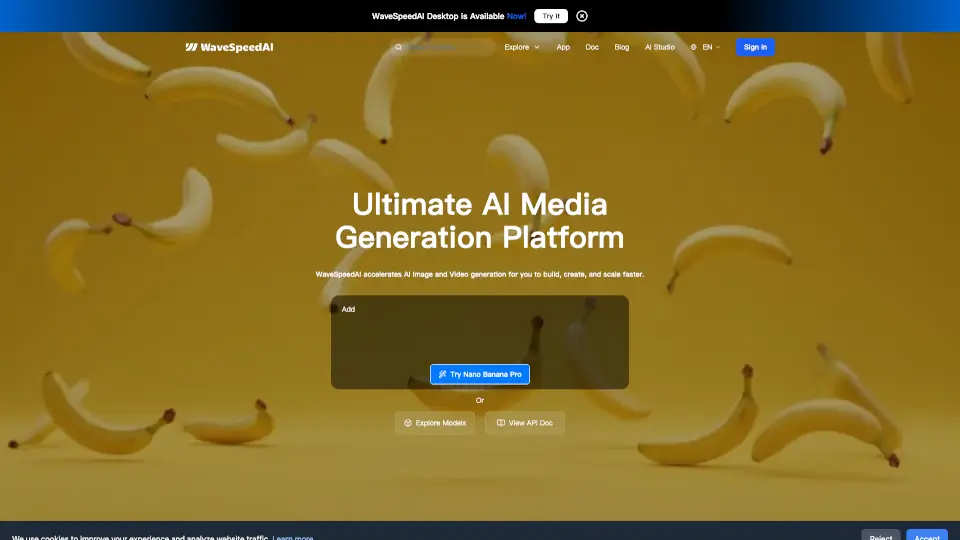
Task: Click the Try Nano Banana Pro button
Action: tap(480, 374)
